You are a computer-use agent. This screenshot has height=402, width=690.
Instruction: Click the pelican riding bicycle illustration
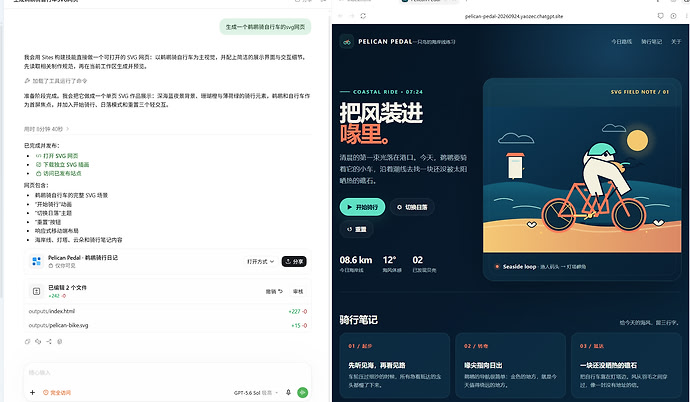594,188
